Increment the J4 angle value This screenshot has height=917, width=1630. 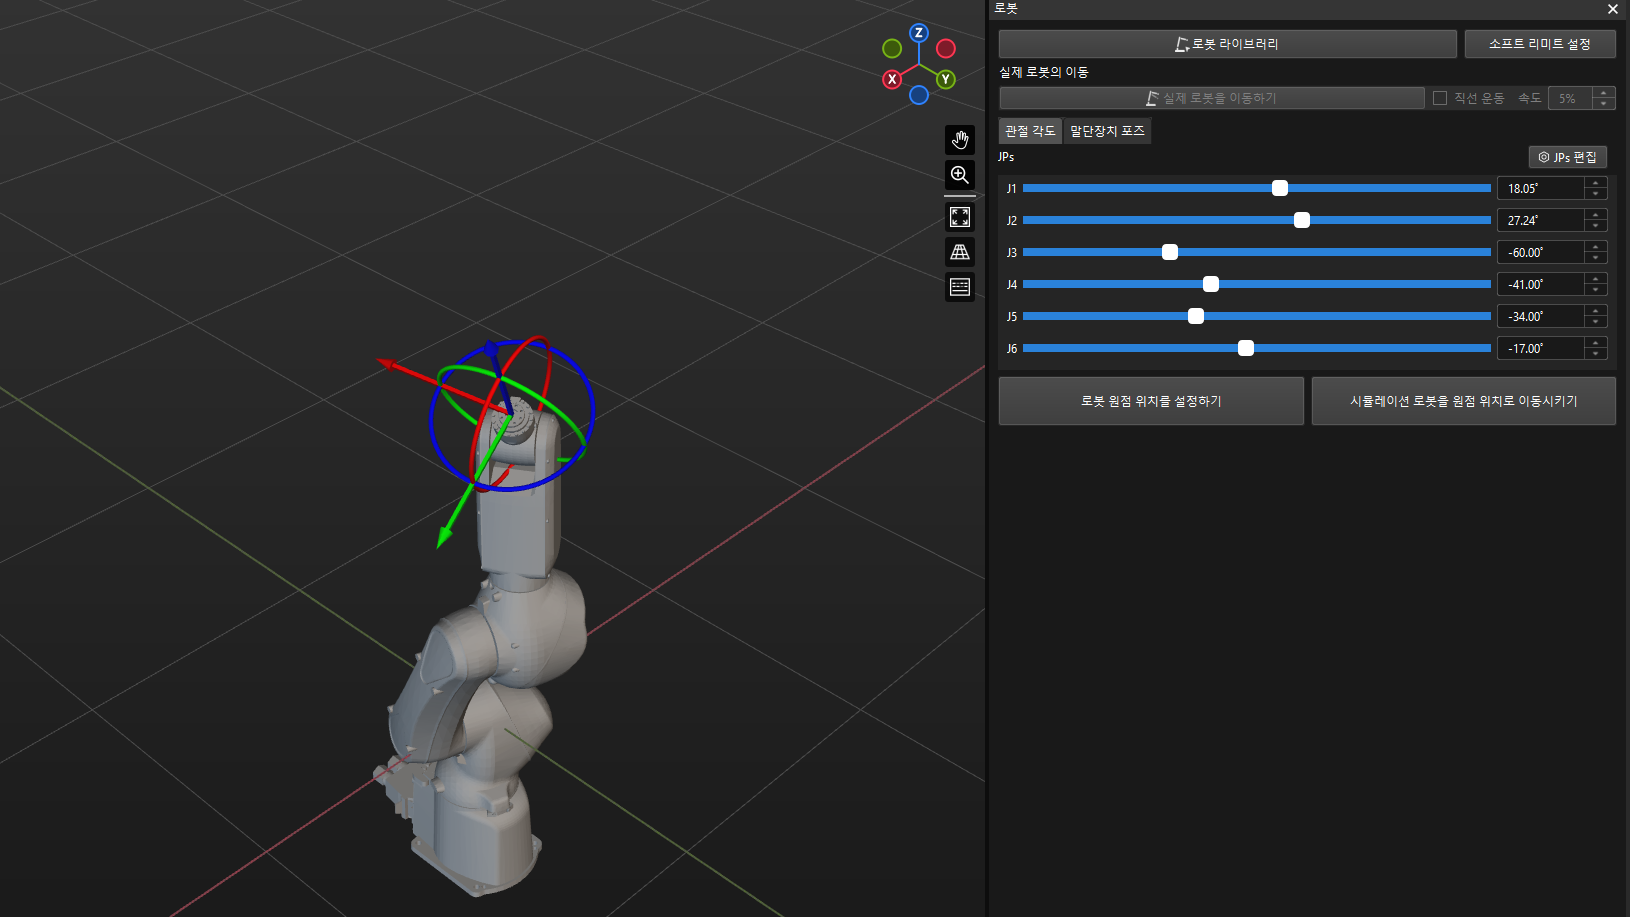1596,279
